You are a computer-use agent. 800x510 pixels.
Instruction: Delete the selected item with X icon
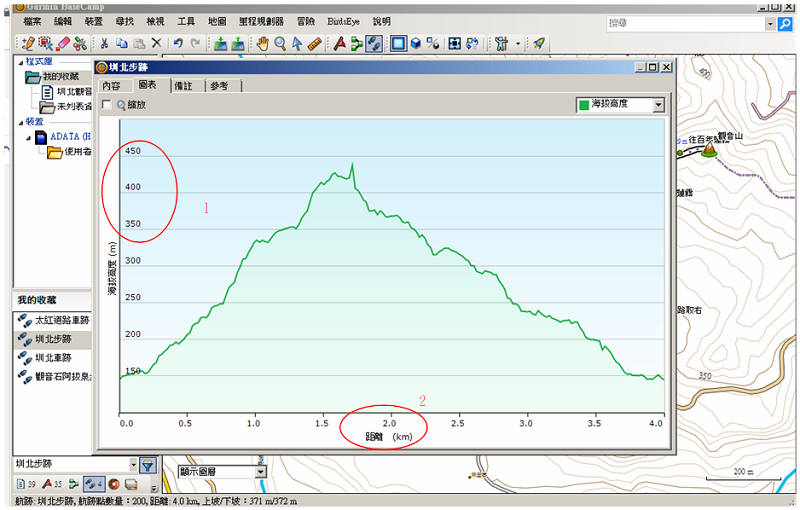point(156,44)
